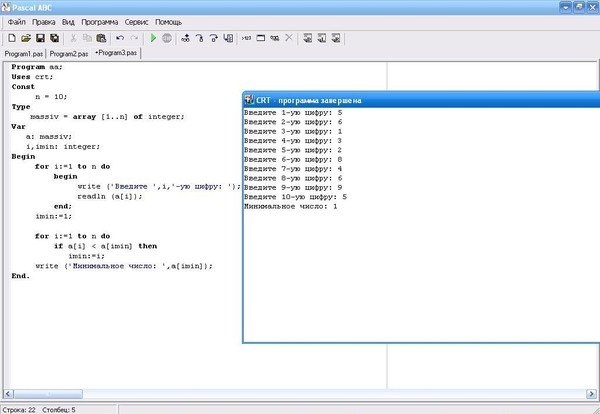This screenshot has width=600, height=414.
Task: Save all files with stacked floppy icon
Action: point(55,38)
